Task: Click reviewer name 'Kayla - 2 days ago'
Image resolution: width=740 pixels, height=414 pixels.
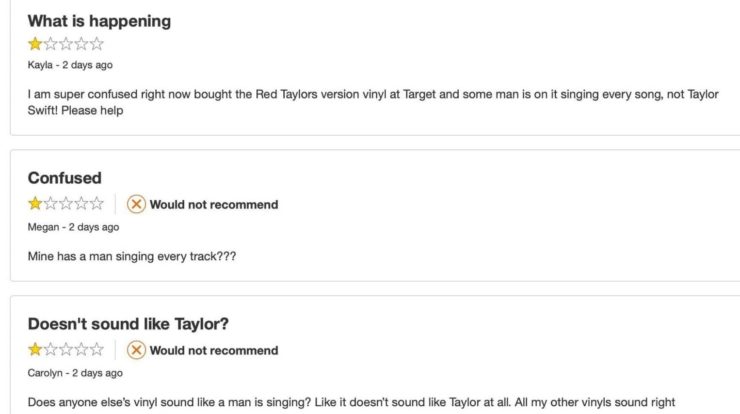Action: (x=70, y=65)
